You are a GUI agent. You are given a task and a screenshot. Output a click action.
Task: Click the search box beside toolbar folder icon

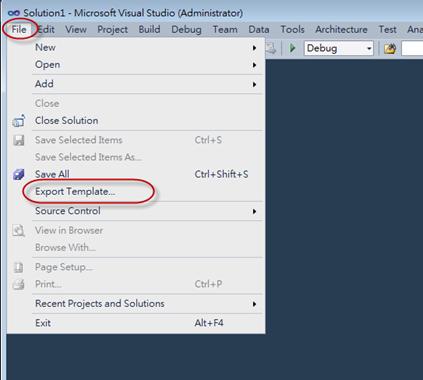pos(412,49)
